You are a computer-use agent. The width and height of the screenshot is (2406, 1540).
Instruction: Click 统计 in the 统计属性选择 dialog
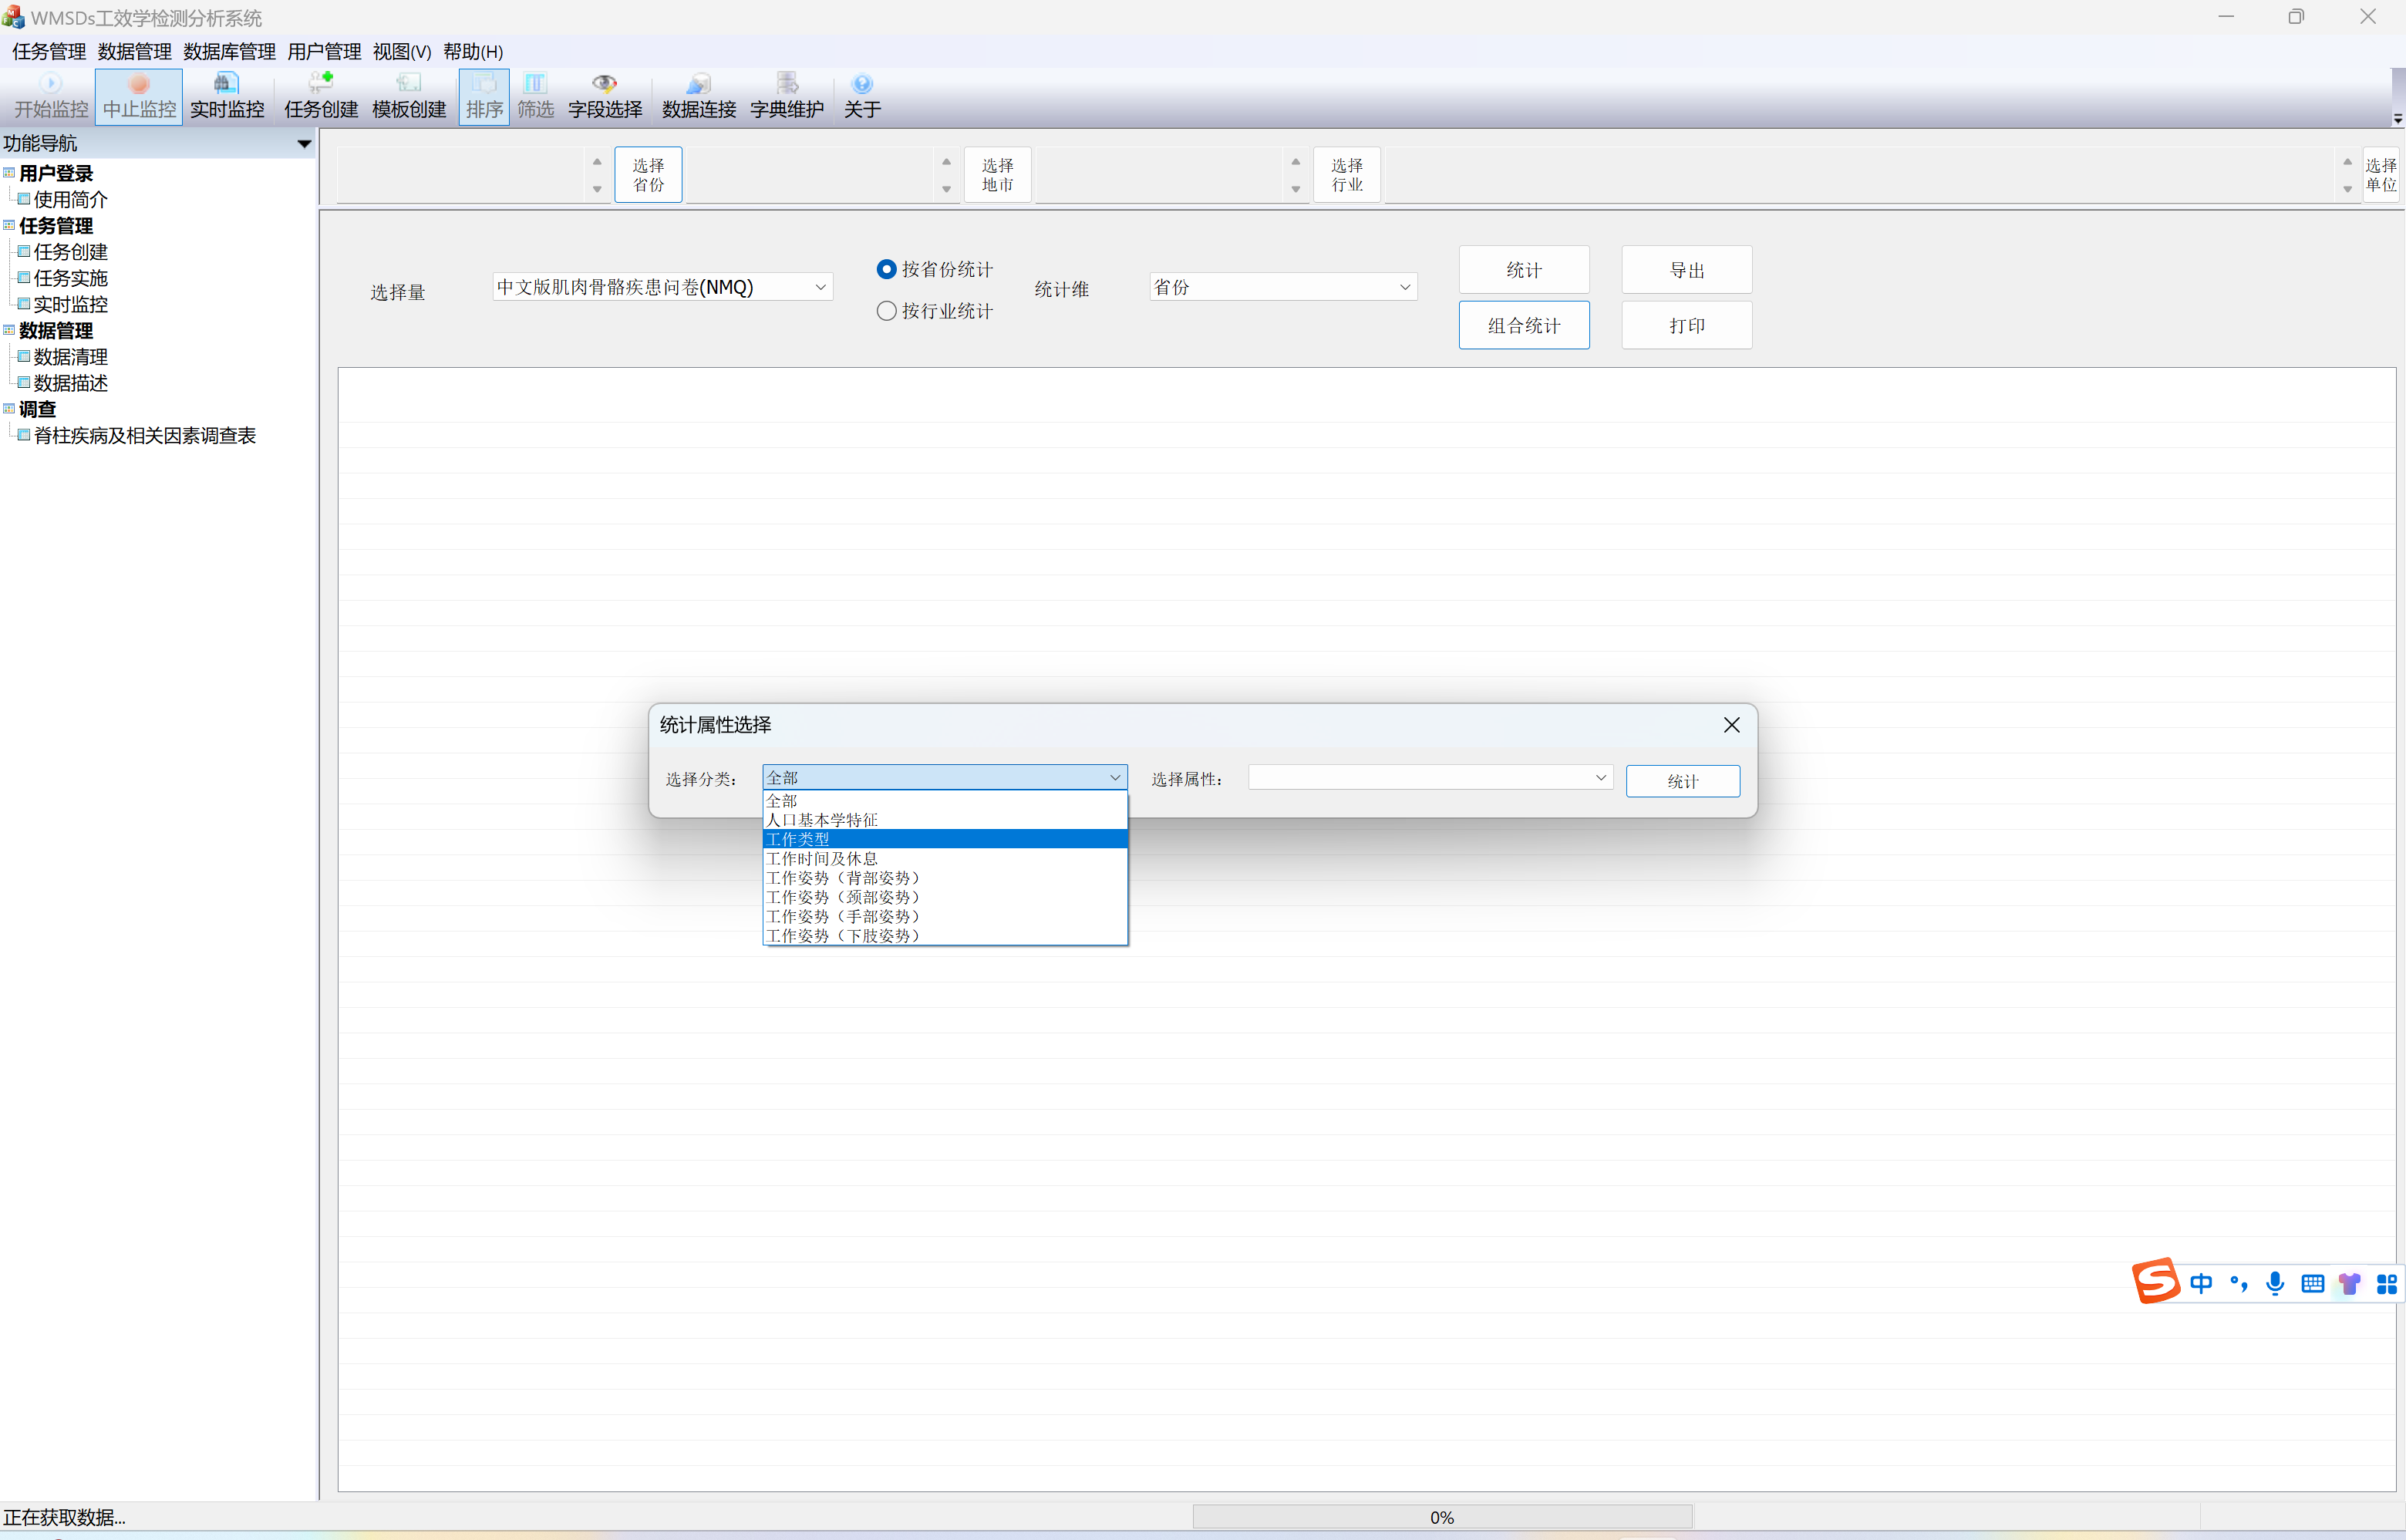coord(1683,781)
